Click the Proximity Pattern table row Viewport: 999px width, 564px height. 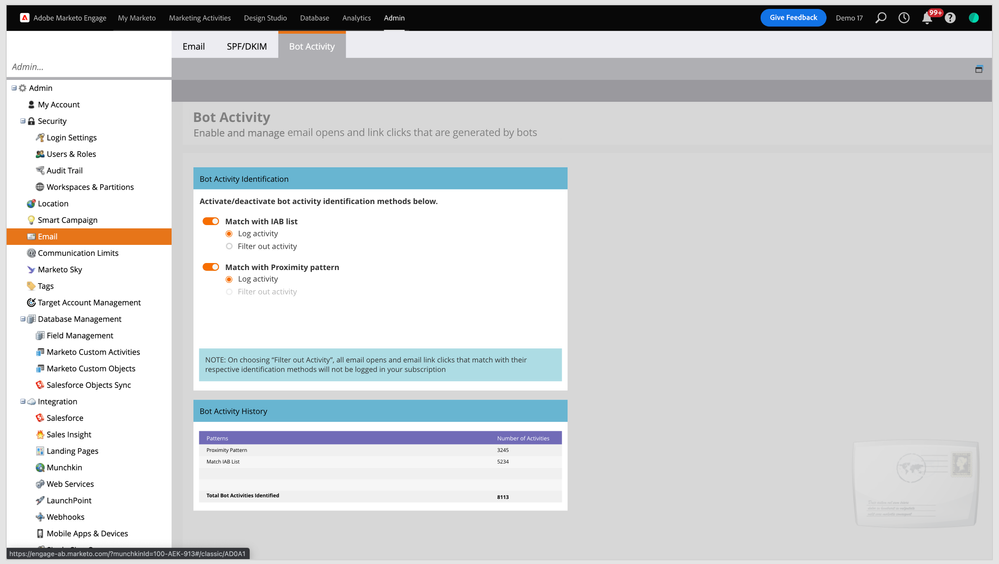tap(380, 450)
